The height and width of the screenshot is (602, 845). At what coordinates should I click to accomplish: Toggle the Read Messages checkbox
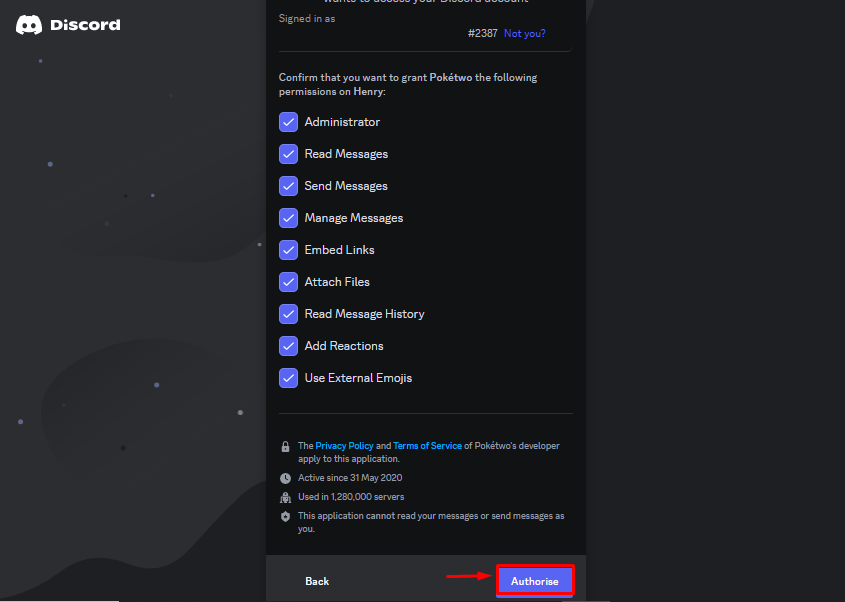click(x=288, y=154)
